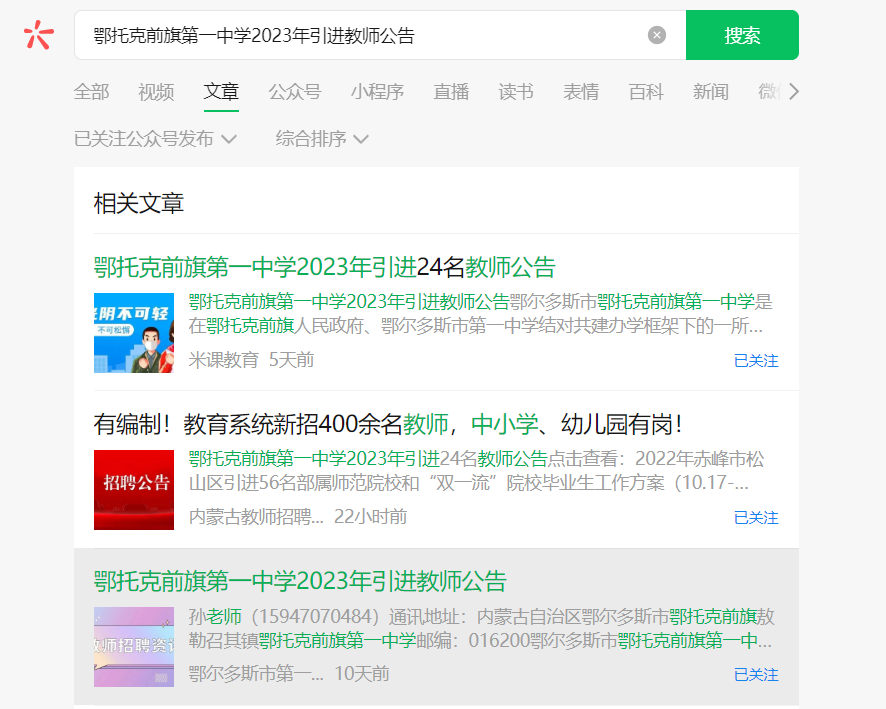
Task: Switch to the 视频 tab
Action: pyautogui.click(x=157, y=92)
